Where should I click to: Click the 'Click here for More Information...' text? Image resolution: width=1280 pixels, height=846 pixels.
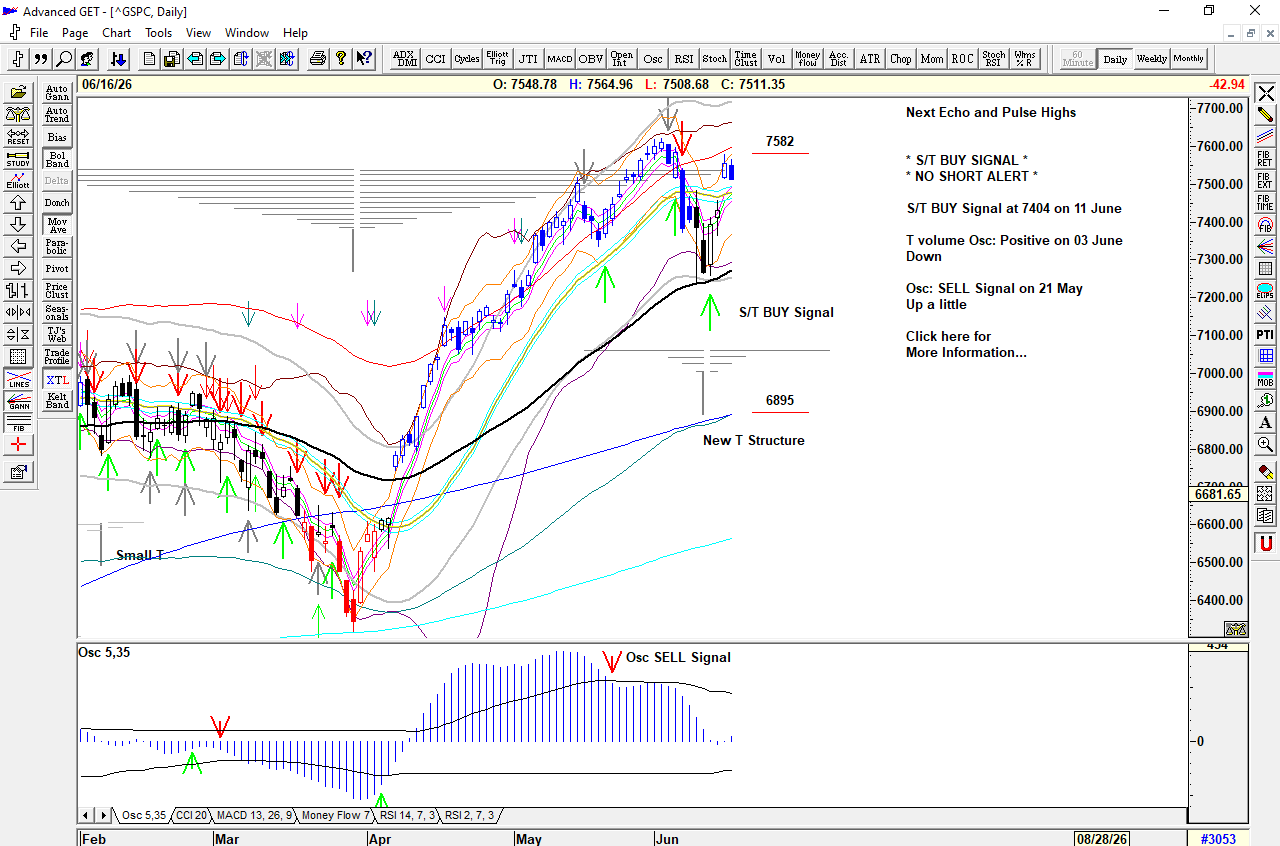pos(966,344)
